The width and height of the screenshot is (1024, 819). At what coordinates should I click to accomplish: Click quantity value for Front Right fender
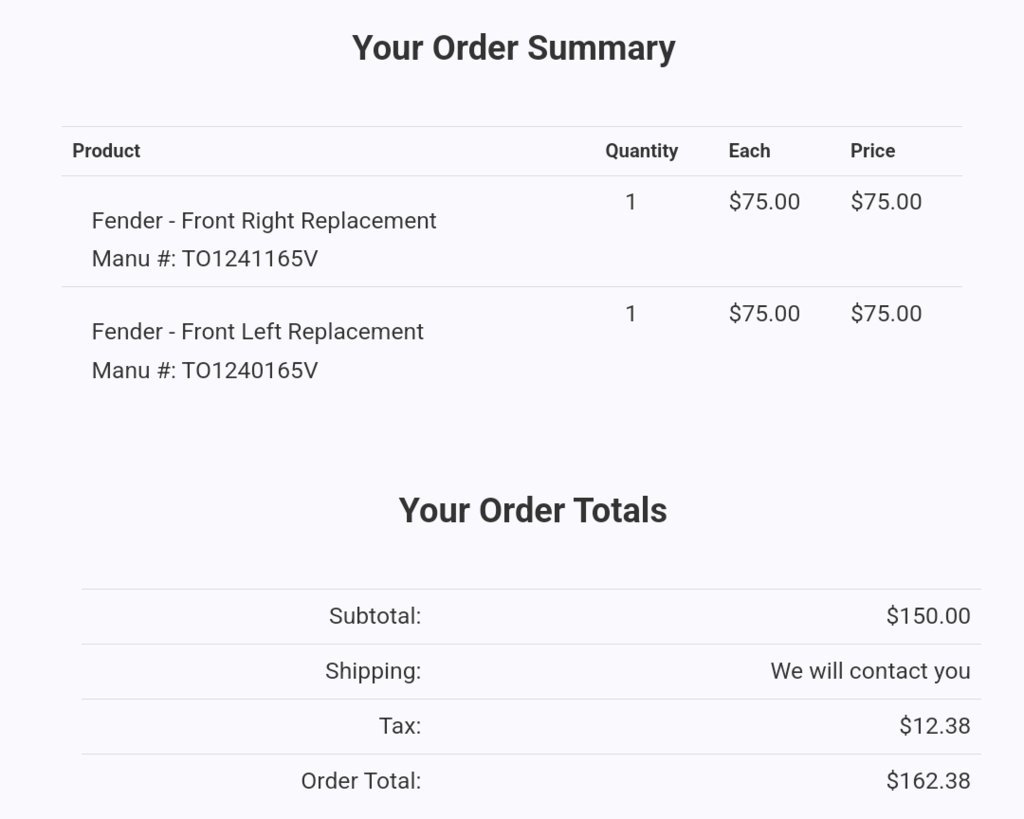coord(630,202)
